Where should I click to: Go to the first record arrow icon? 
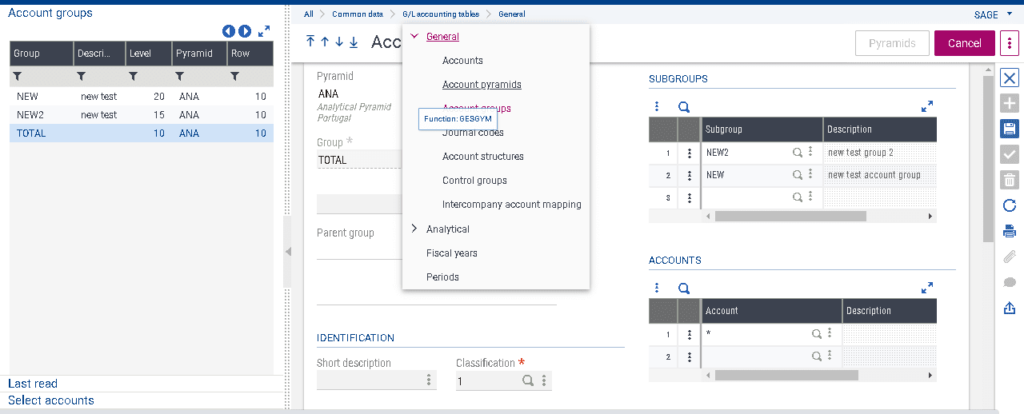(x=311, y=41)
